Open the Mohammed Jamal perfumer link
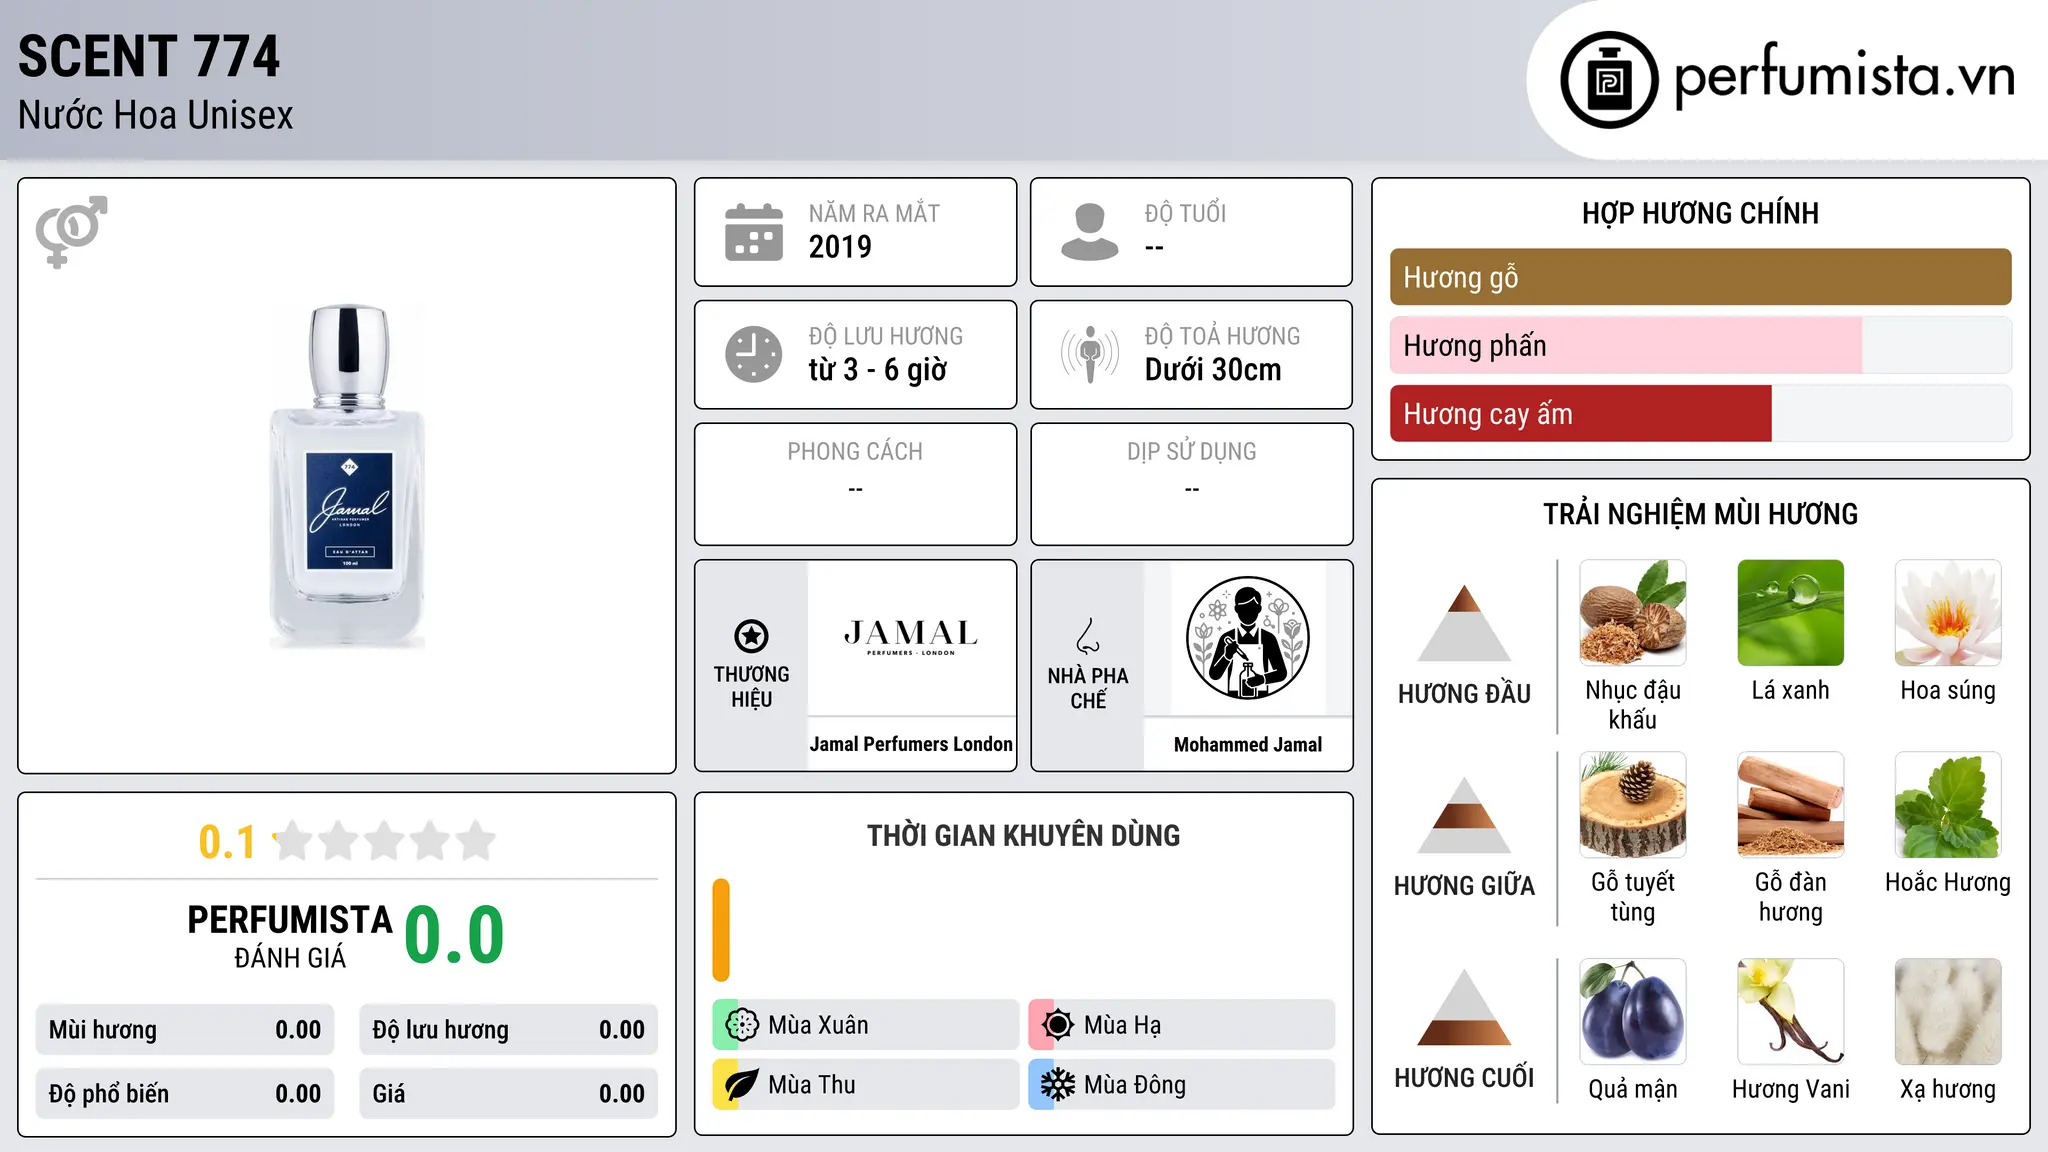This screenshot has height=1152, width=2048. pos(1248,744)
